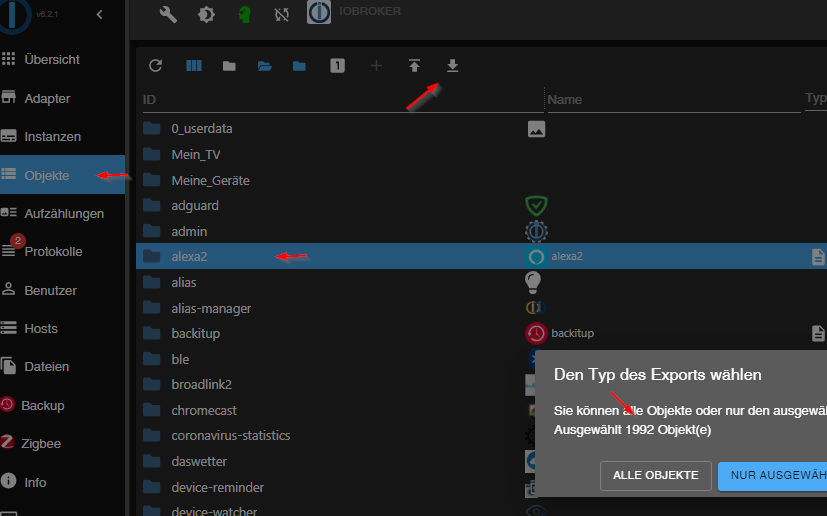Expand the device-reminder folder
Screen dimensions: 827x516
tap(152, 487)
